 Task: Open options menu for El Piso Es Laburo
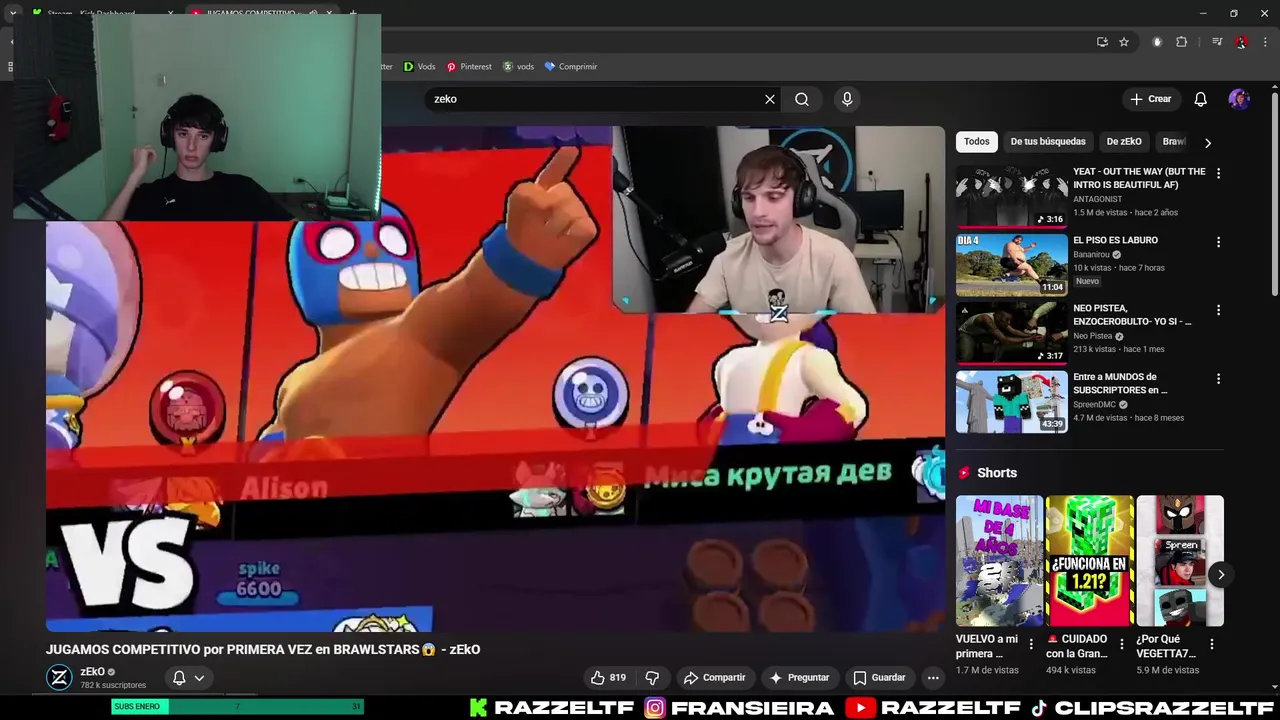coord(1218,242)
